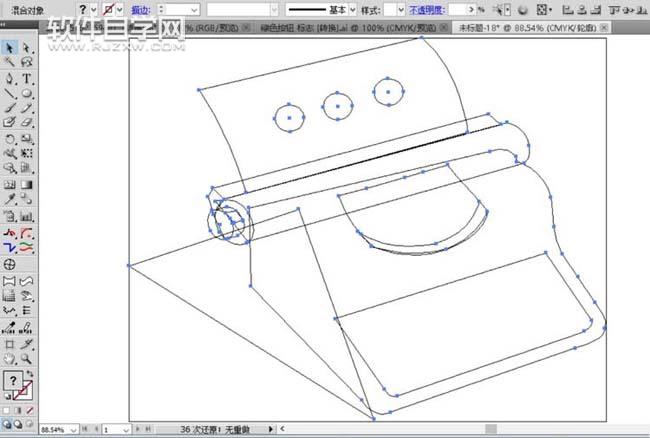This screenshot has height=438, width=650.
Task: Set paint mode to None
Action: point(30,411)
